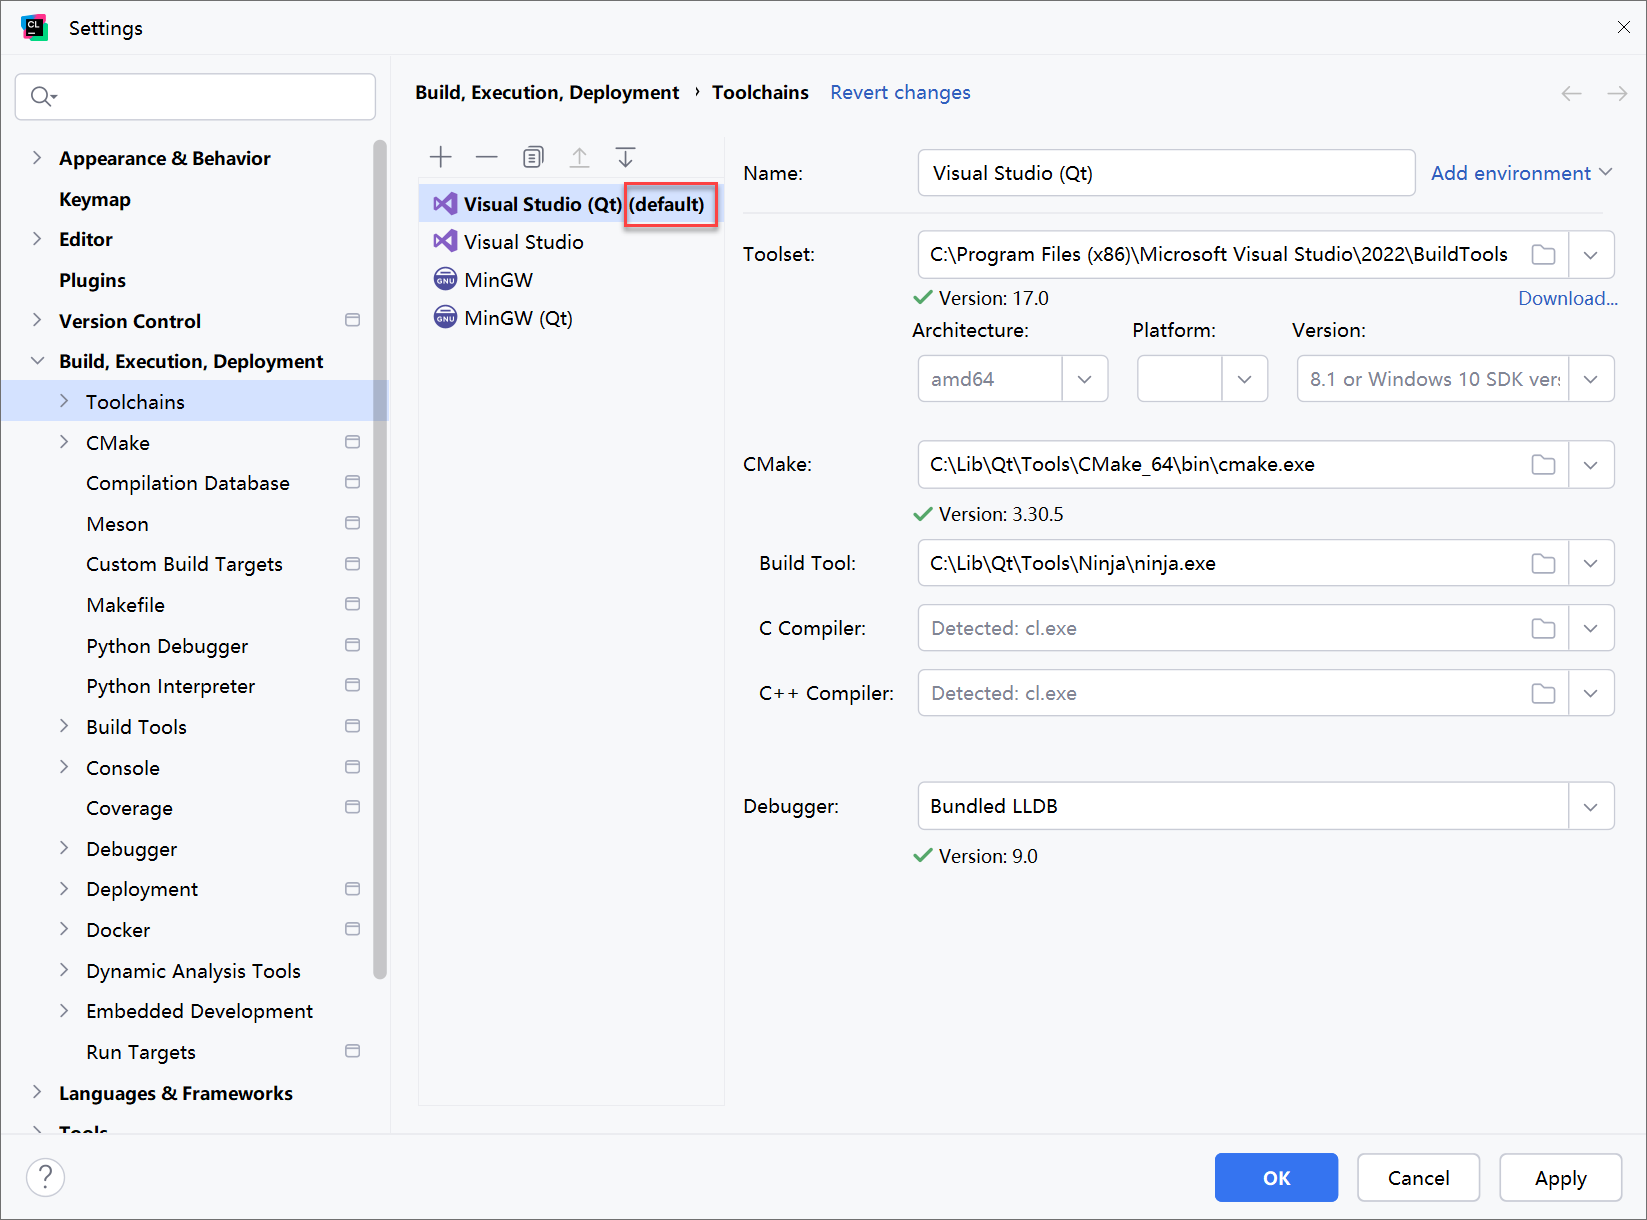Move toolchain up in the list
The image size is (1647, 1220).
tap(579, 157)
